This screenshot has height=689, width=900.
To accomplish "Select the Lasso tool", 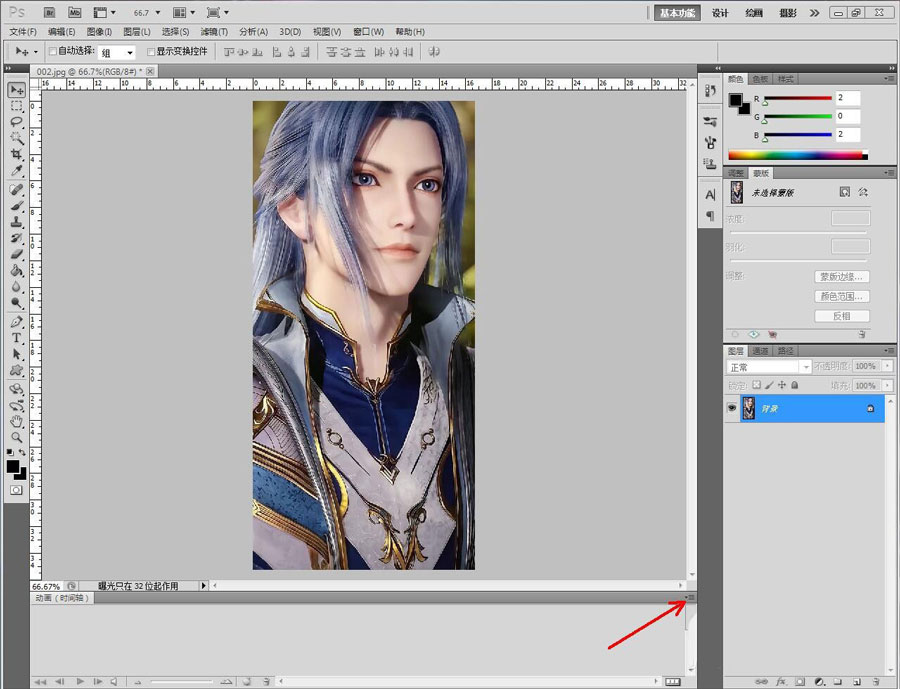I will pyautogui.click(x=17, y=121).
